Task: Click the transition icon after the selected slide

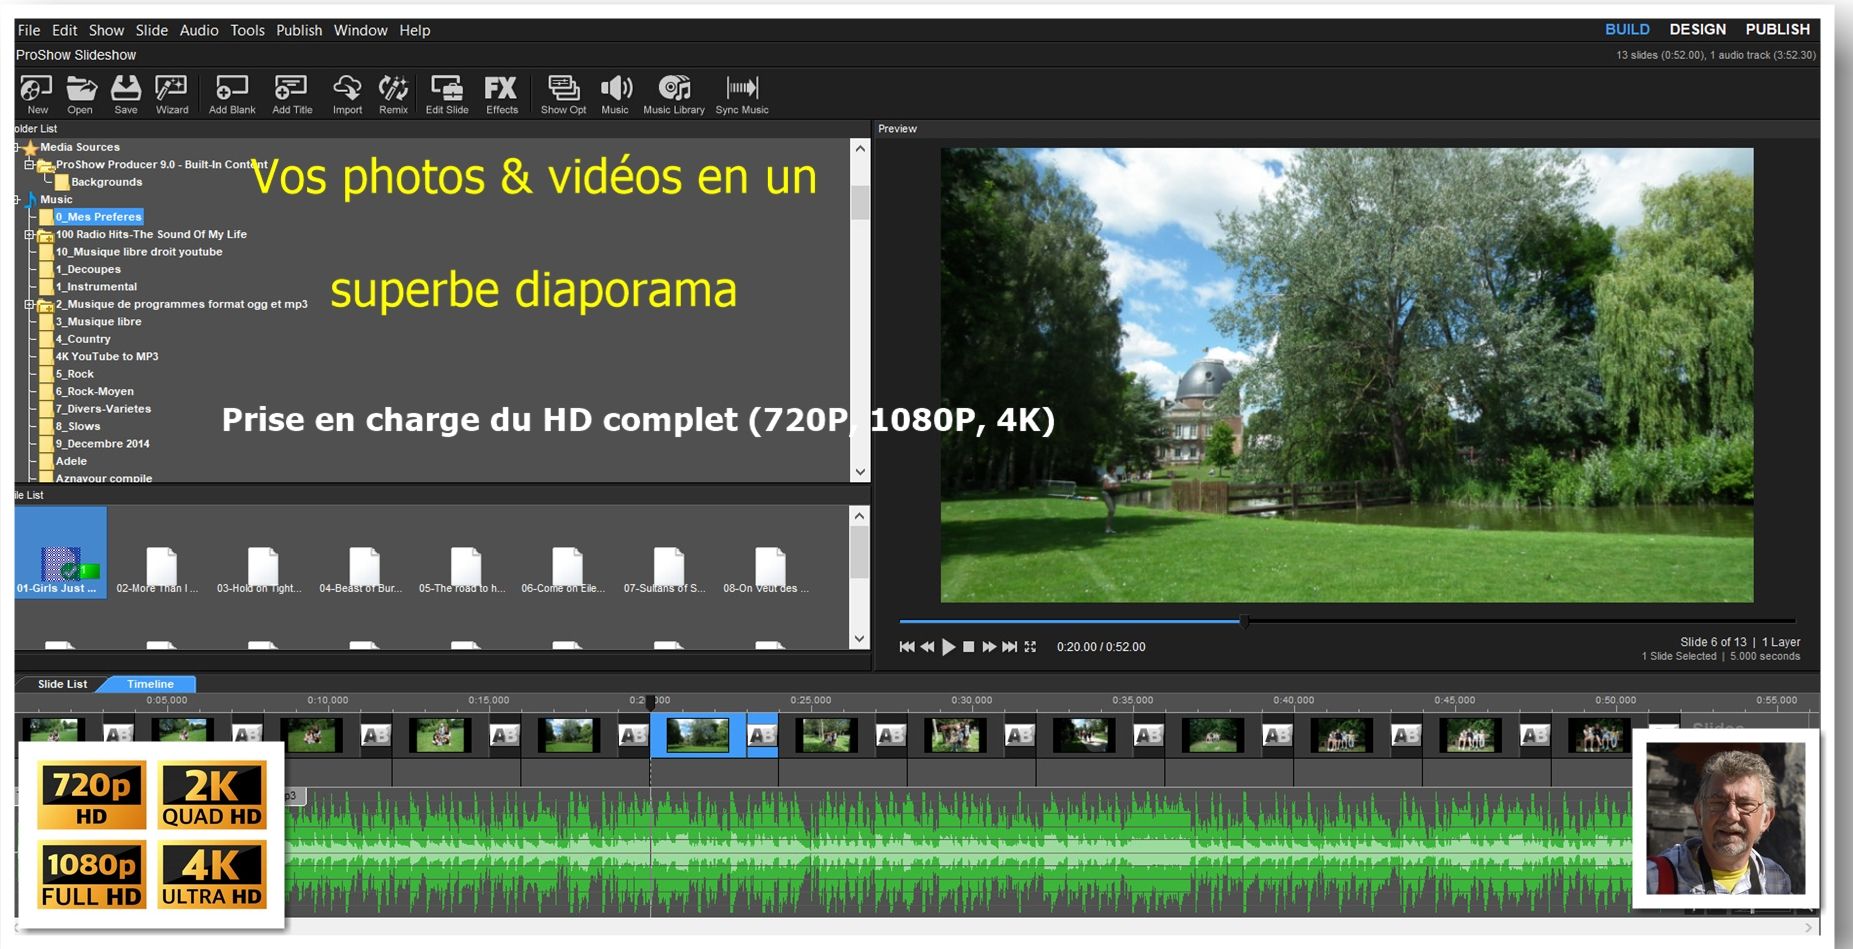Action: 762,736
